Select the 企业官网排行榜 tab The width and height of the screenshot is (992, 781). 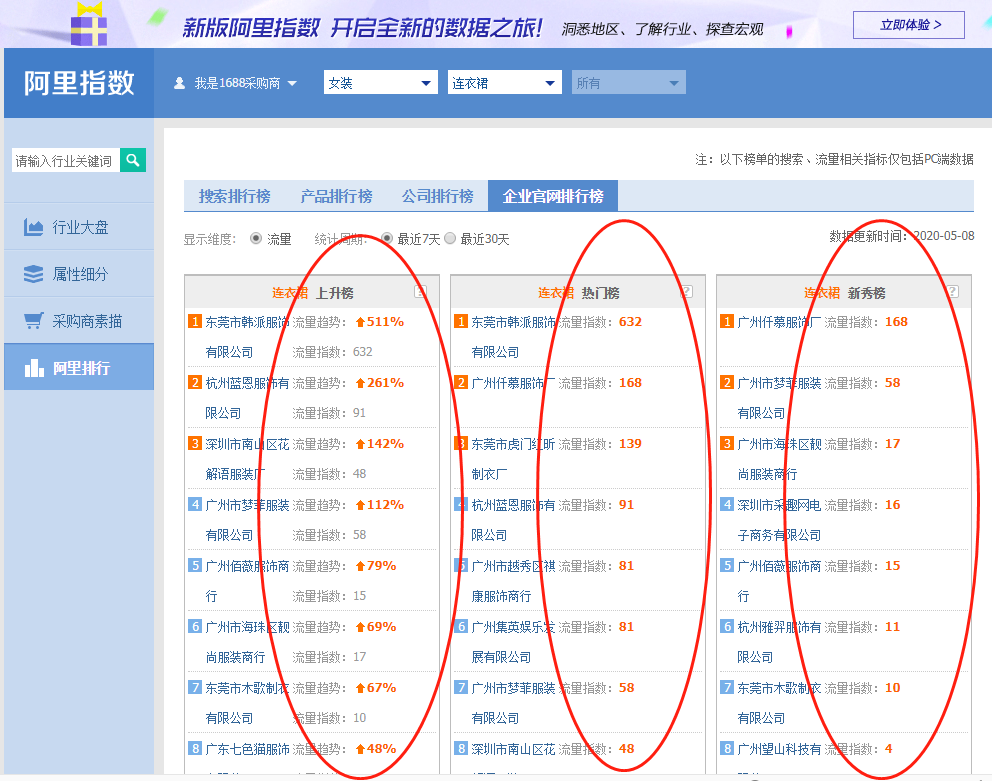tap(553, 196)
